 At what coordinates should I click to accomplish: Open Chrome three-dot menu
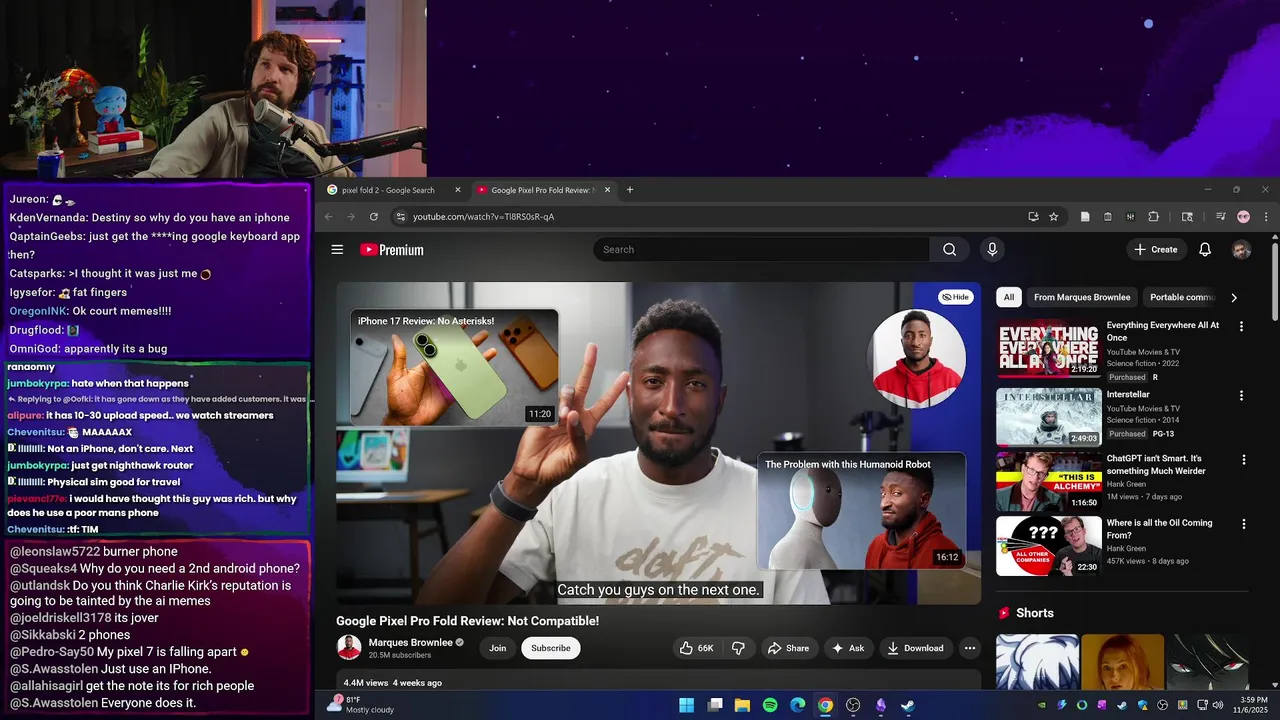point(1266,217)
